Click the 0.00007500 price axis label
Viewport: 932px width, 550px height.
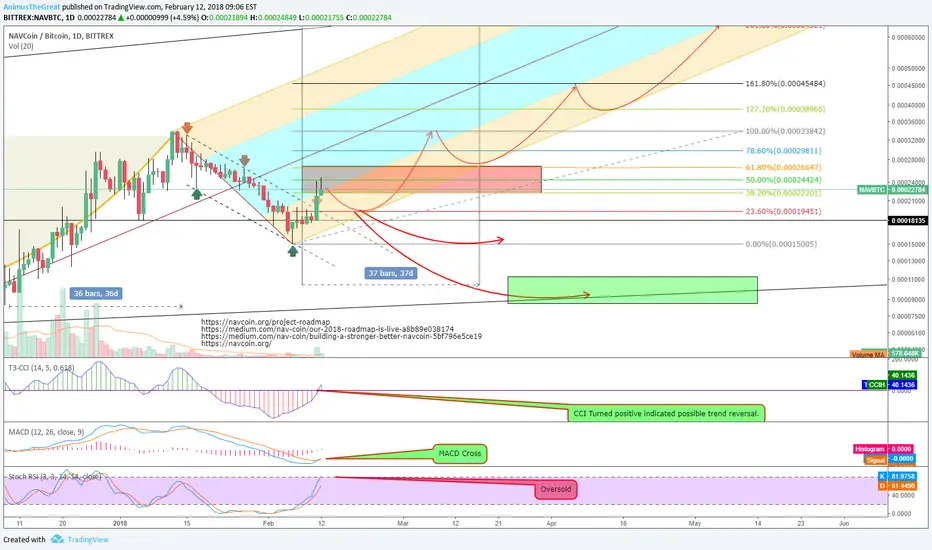click(x=908, y=316)
